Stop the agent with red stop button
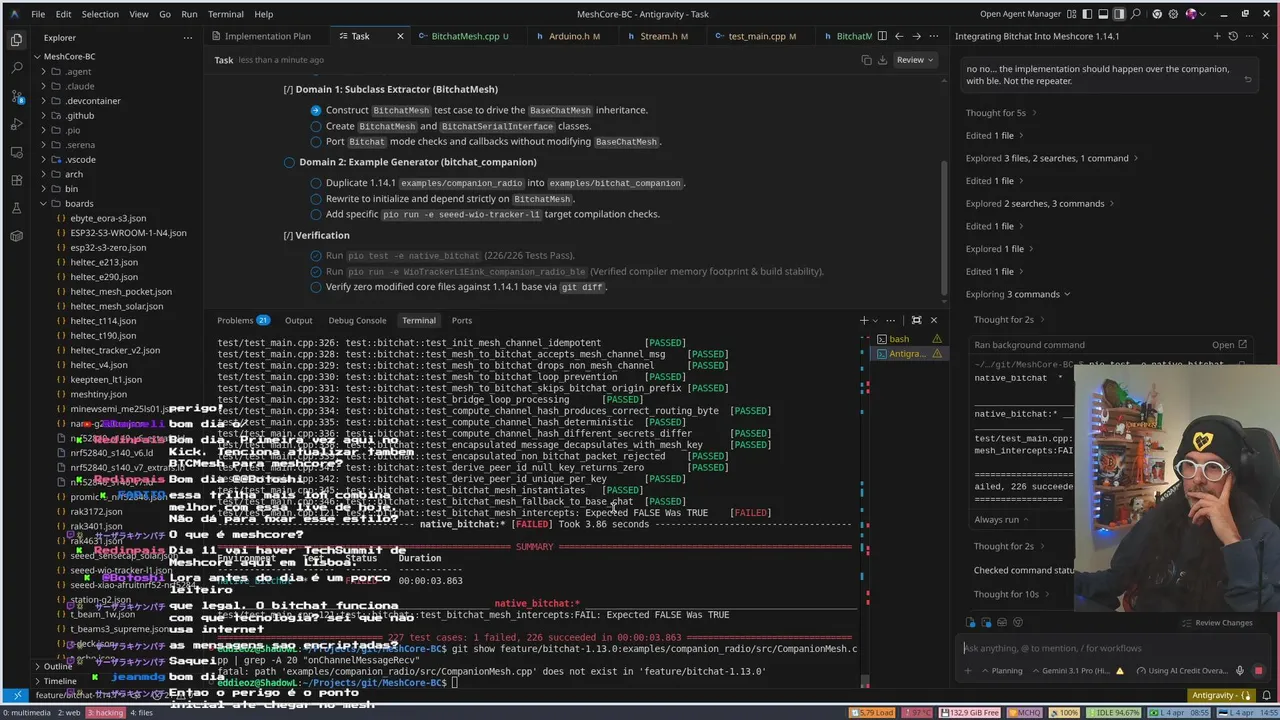 tap(1258, 671)
